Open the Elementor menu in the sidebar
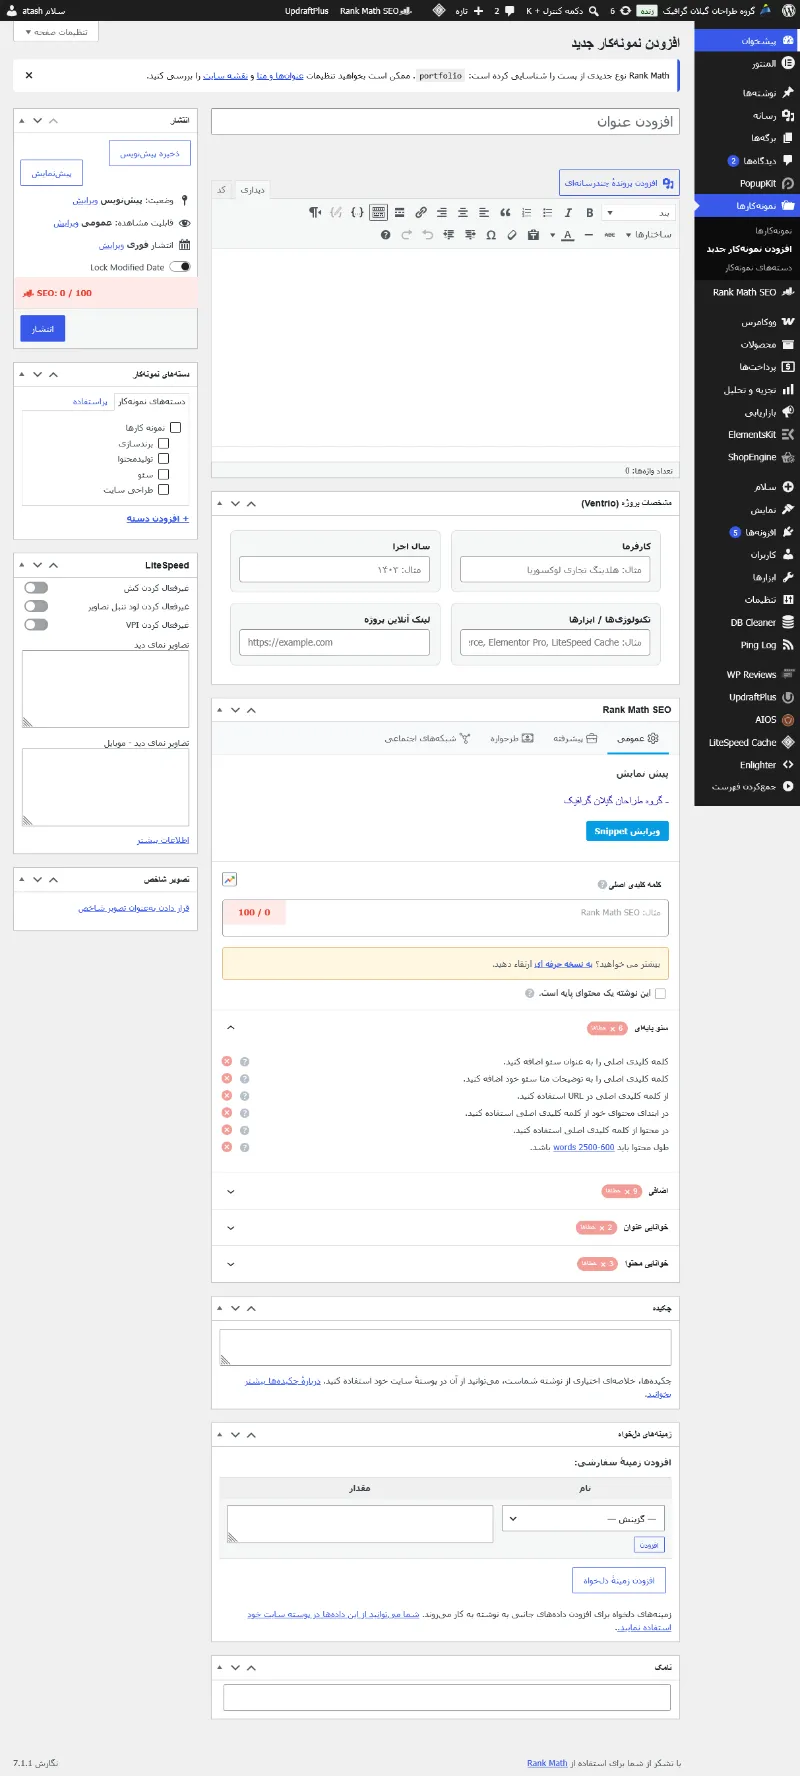Screen dimensions: 800x1776 746,63
